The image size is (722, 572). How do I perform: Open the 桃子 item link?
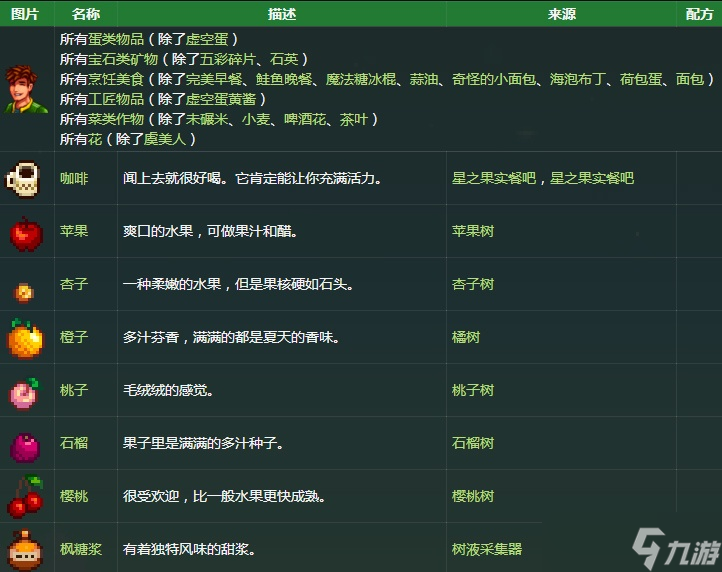[74, 390]
